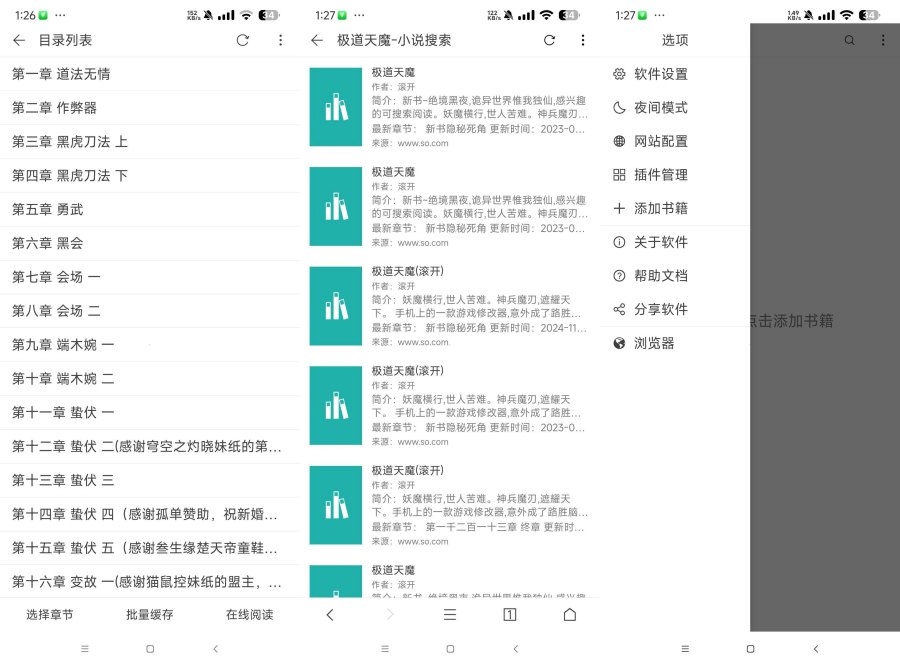Tap the 批量缓存 button

coord(149,614)
